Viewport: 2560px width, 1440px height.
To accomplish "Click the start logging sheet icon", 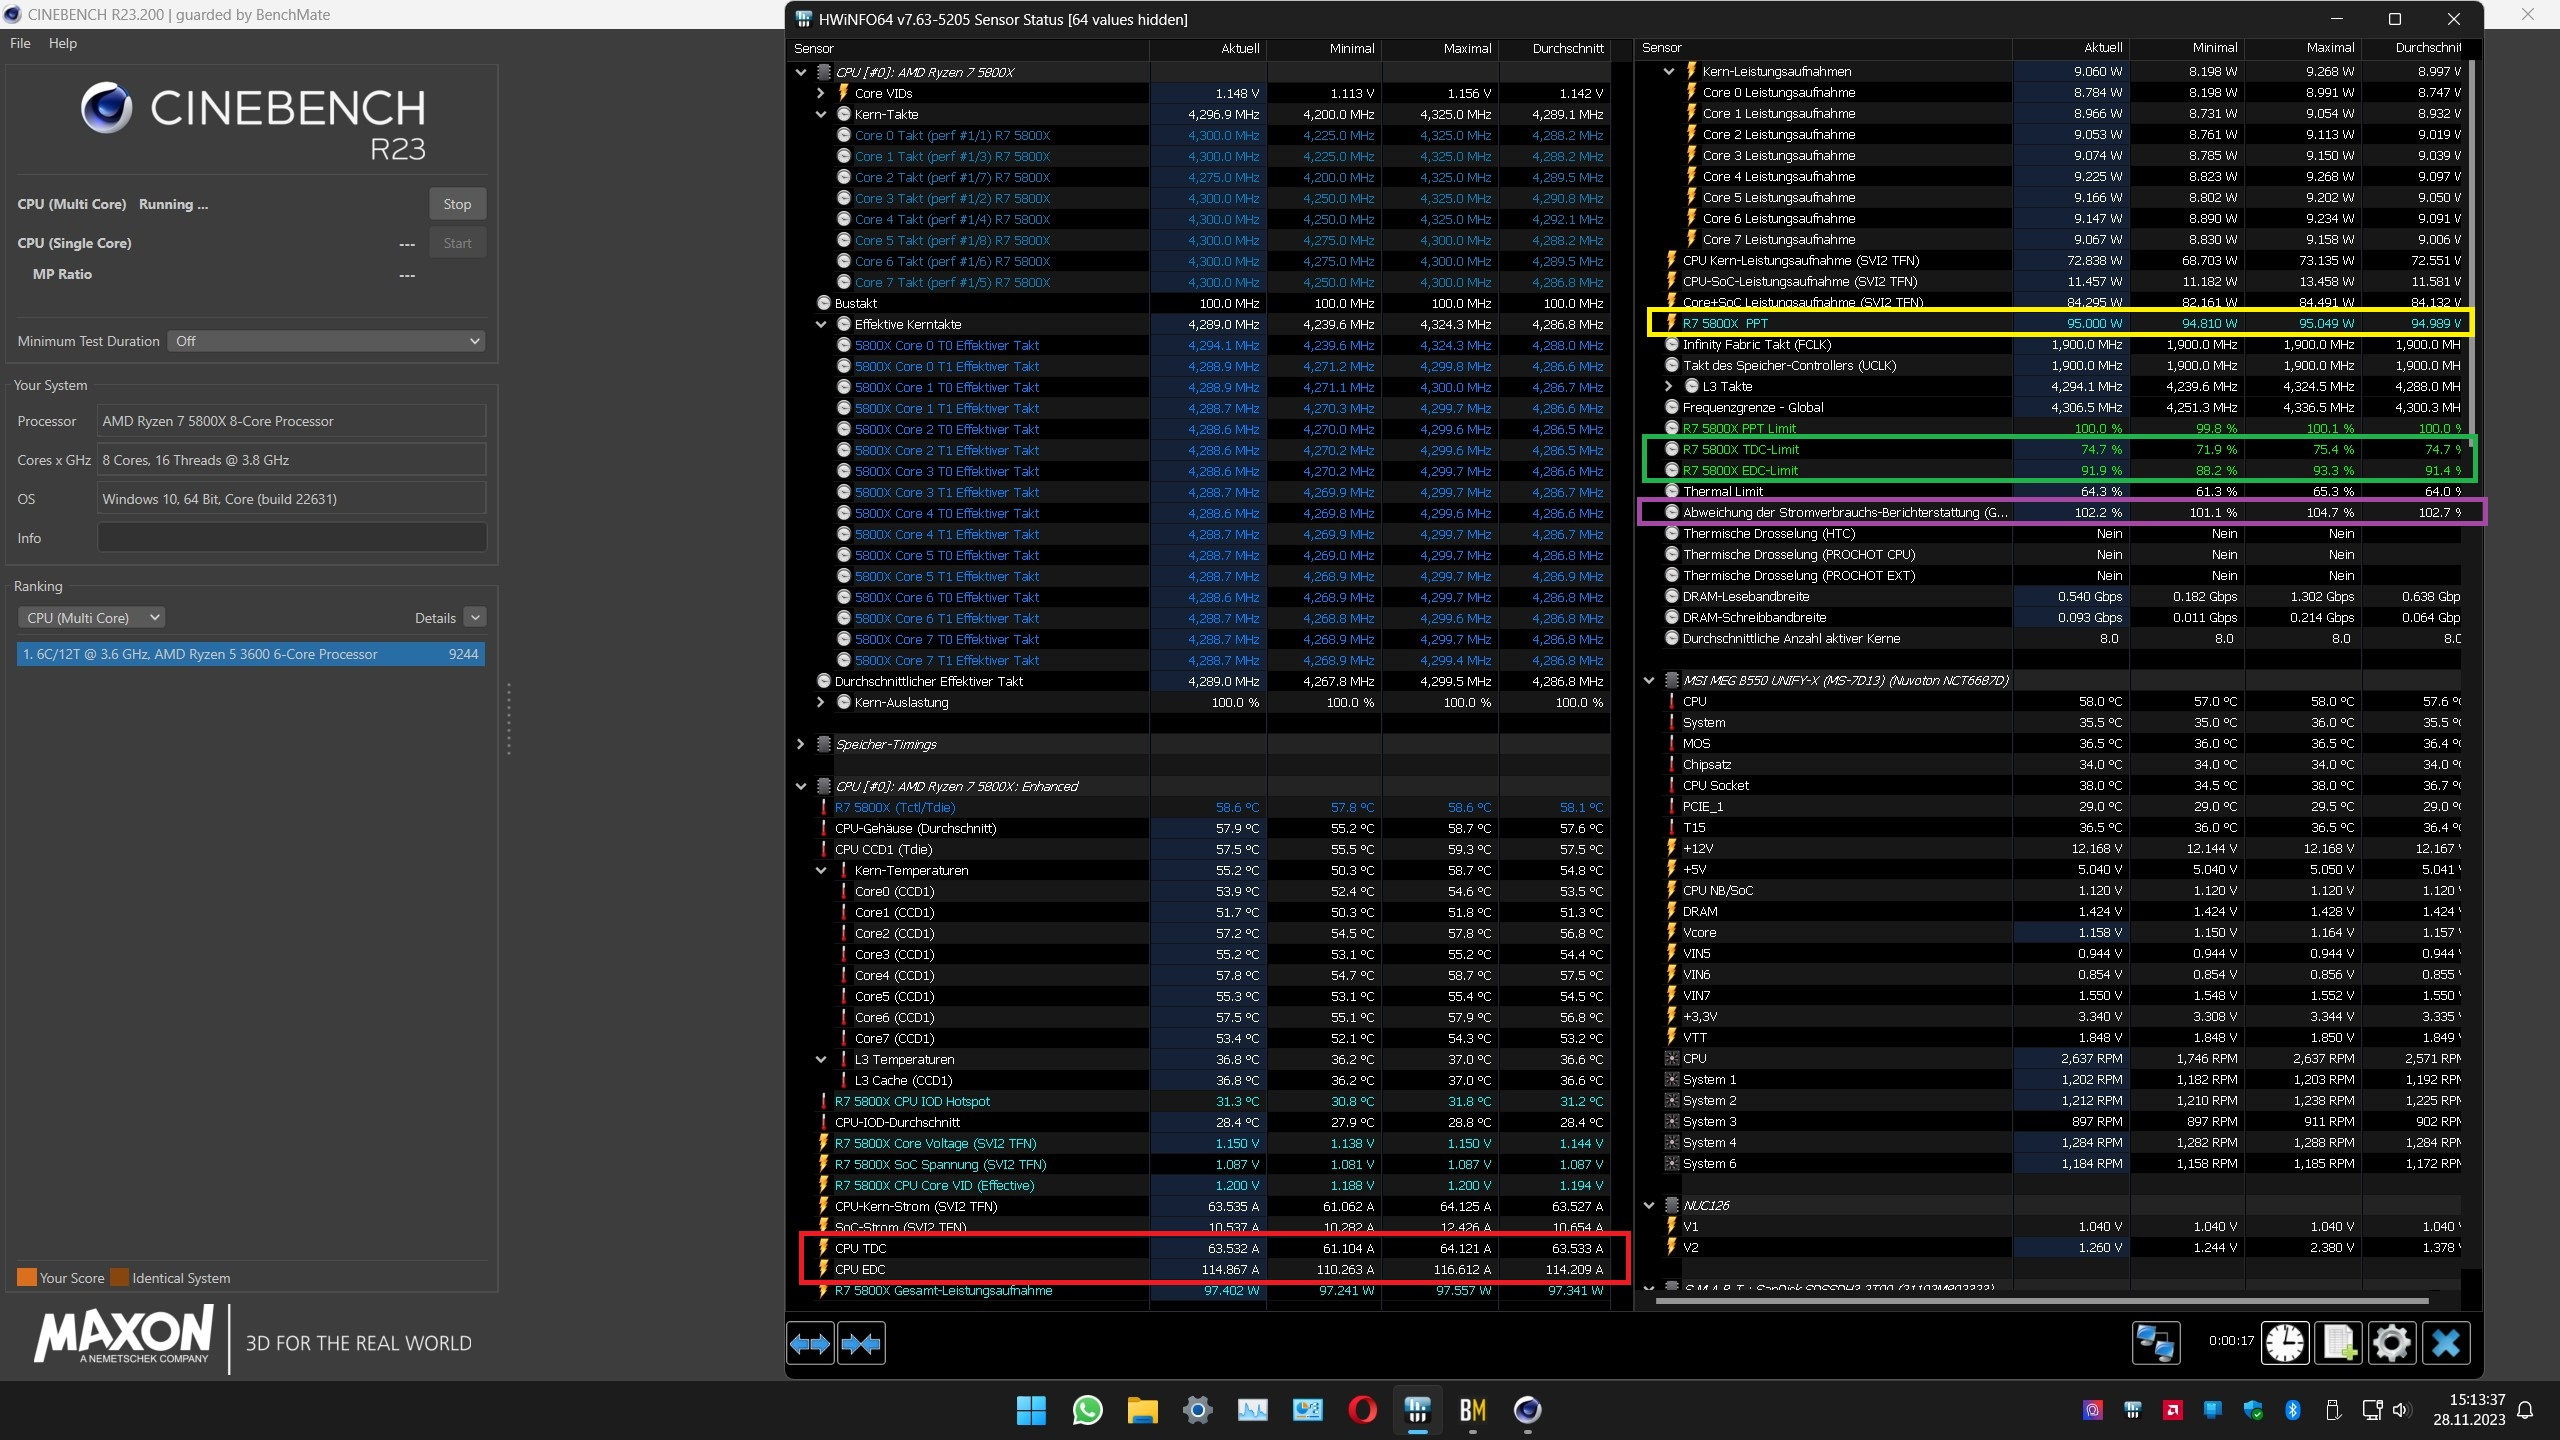I will pos(2339,1343).
